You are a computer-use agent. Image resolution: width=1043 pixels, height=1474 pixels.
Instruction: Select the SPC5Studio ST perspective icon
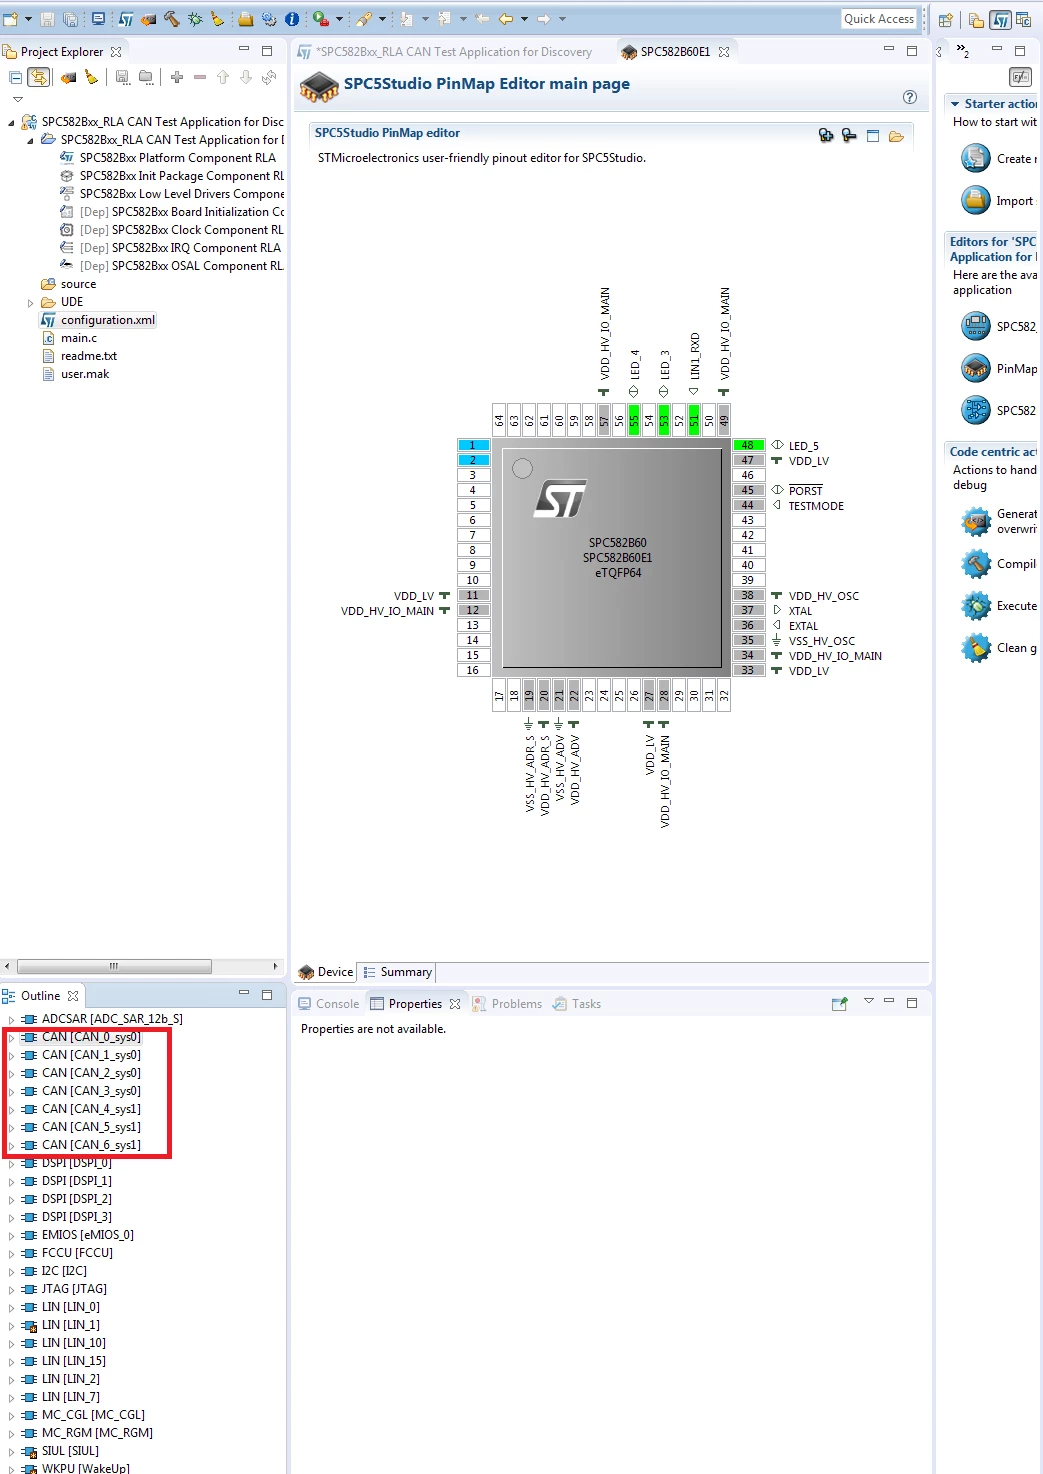pyautogui.click(x=1001, y=20)
